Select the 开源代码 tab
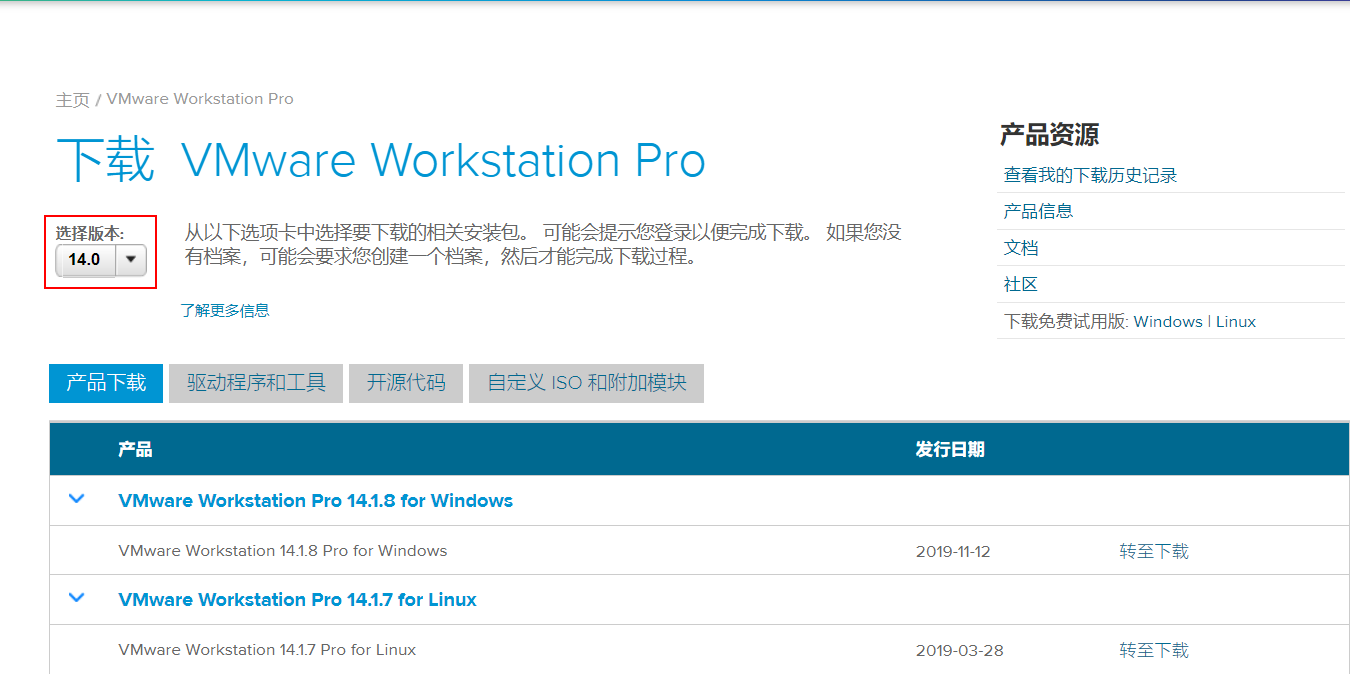 click(406, 383)
